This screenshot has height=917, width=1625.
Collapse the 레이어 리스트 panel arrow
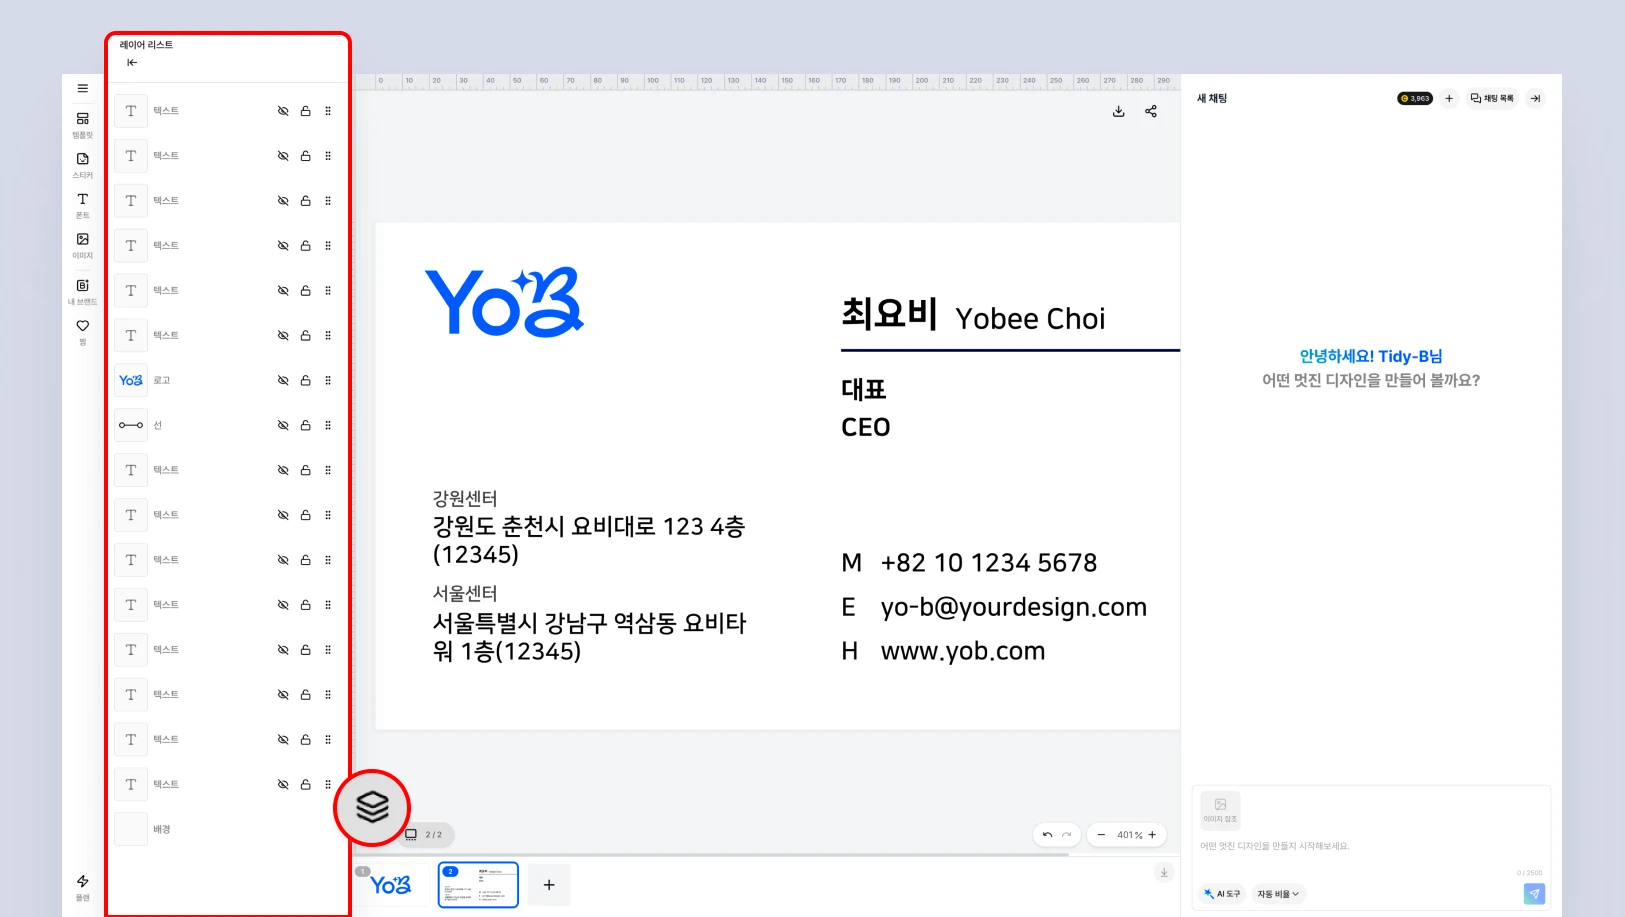coord(132,63)
